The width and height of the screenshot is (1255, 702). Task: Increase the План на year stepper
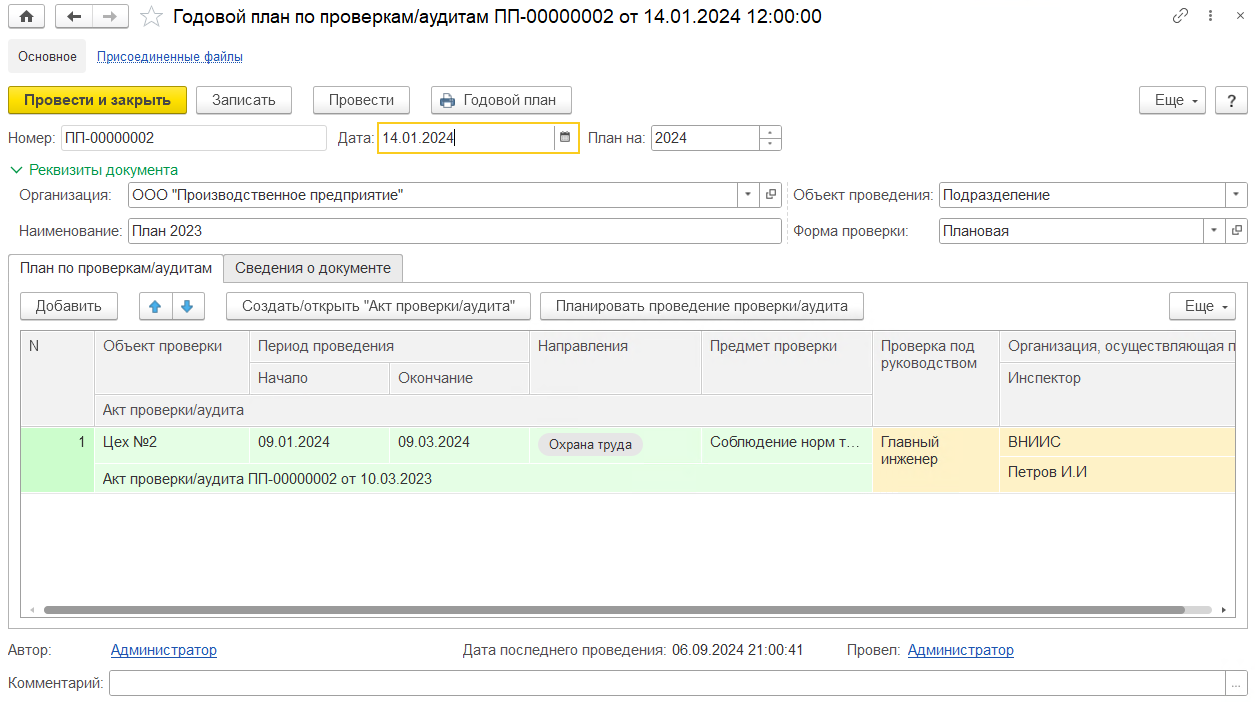point(770,132)
